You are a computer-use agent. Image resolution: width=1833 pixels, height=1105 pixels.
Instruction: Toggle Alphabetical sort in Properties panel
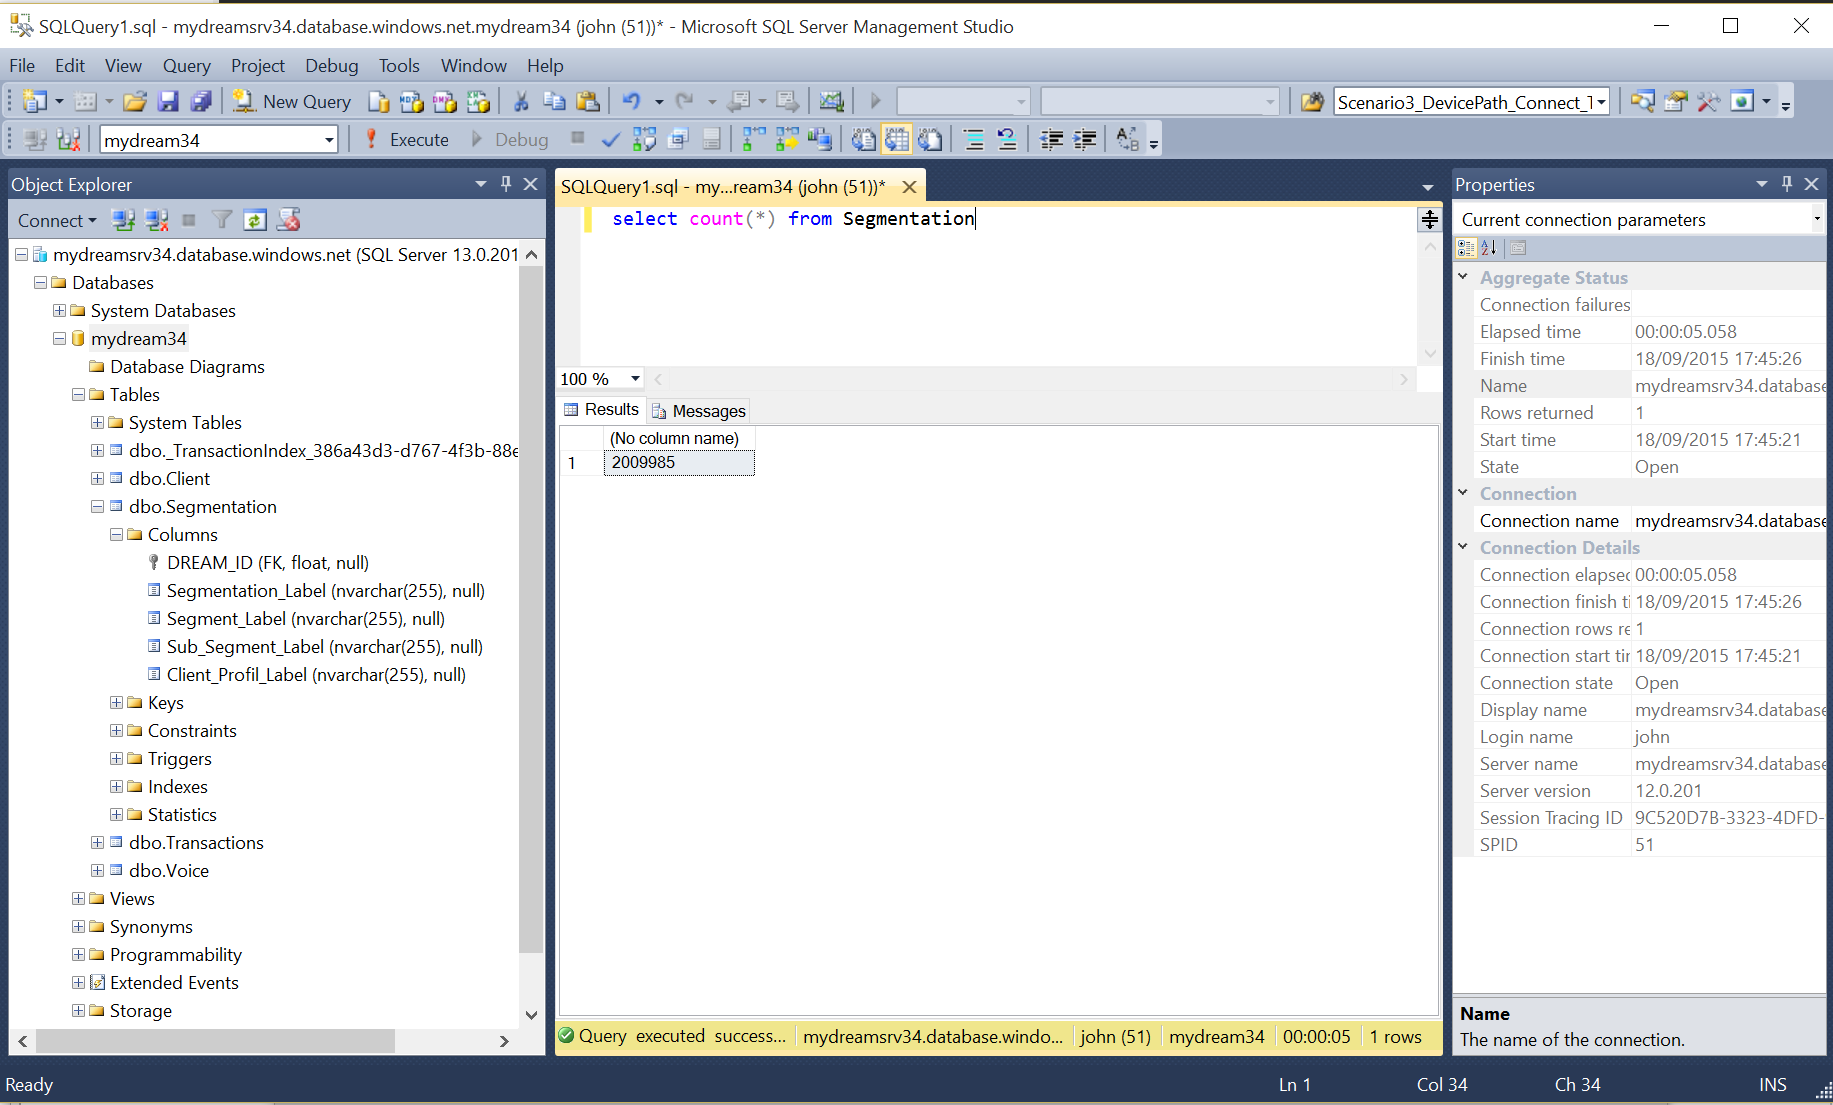[1489, 248]
